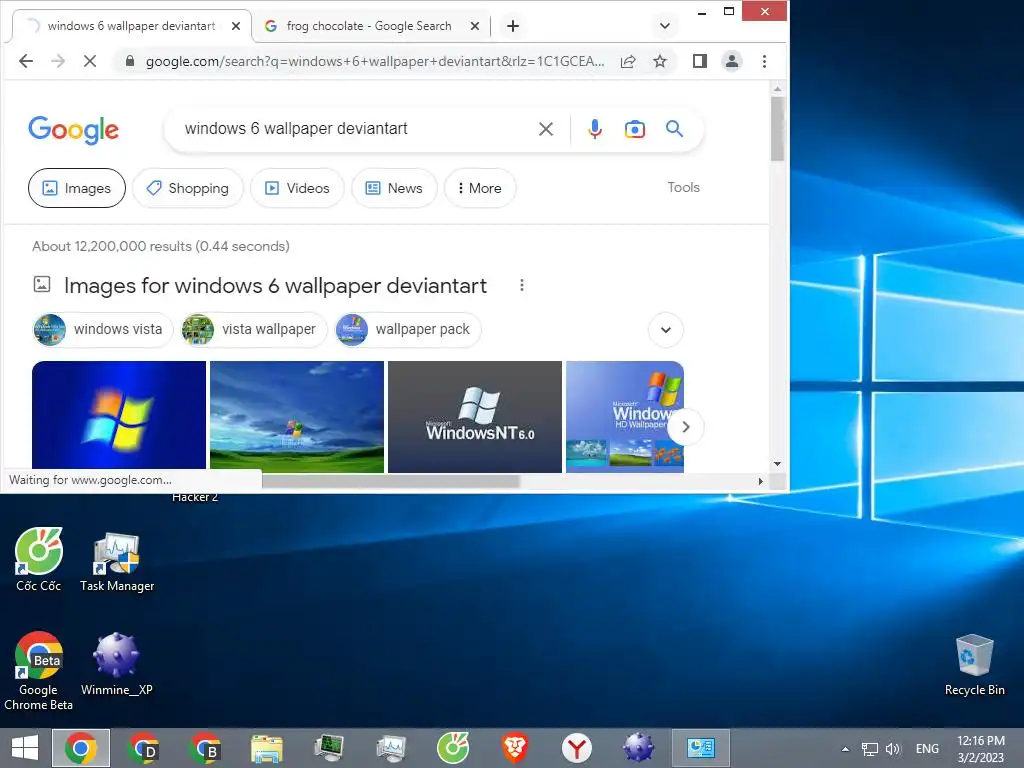Start voice search with microphone
Image resolution: width=1024 pixels, height=768 pixels.
coord(595,129)
